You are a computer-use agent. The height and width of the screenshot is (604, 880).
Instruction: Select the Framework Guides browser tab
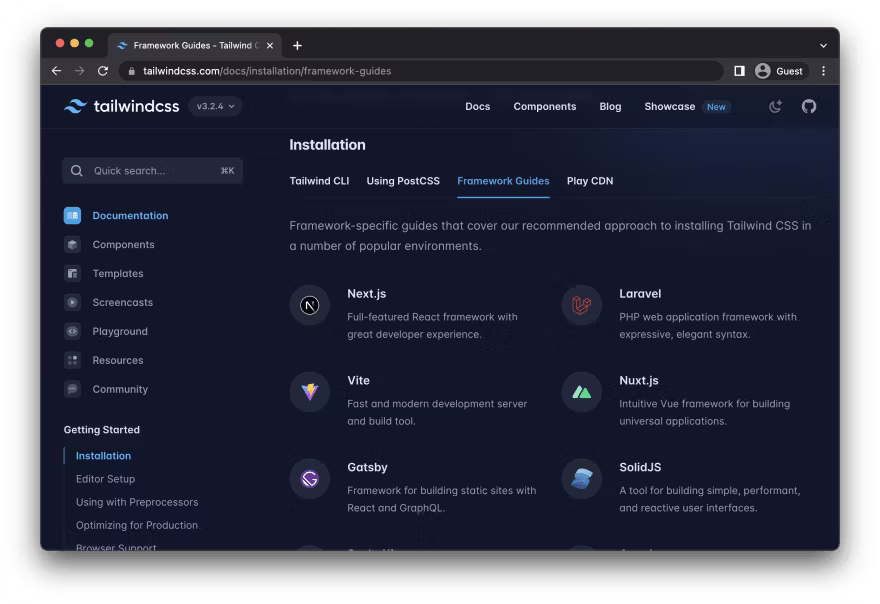pyautogui.click(x=195, y=45)
